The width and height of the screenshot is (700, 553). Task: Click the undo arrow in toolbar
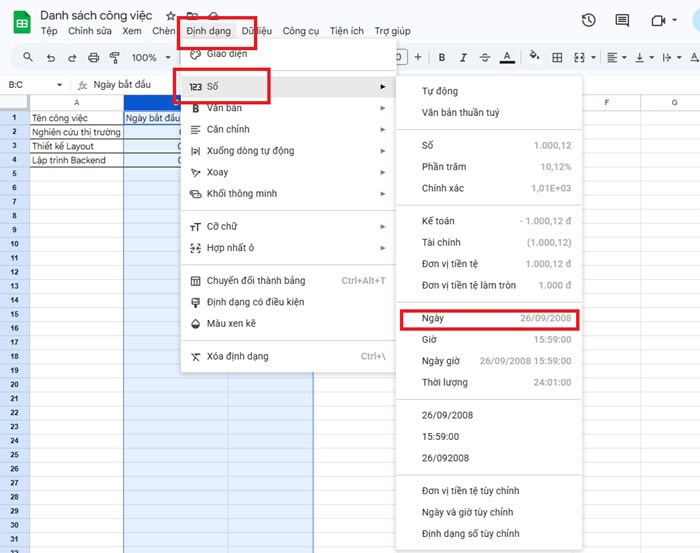click(x=49, y=57)
